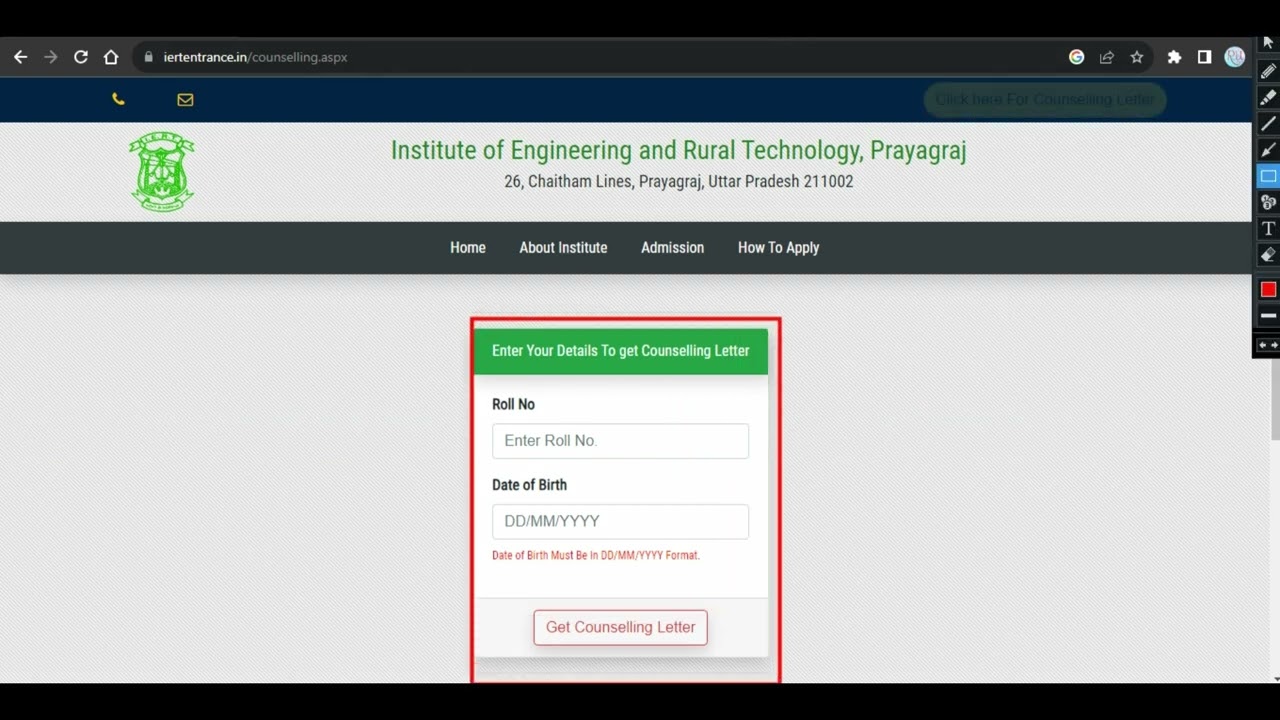Open How To Apply menu item
The width and height of the screenshot is (1280, 720).
[x=778, y=247]
